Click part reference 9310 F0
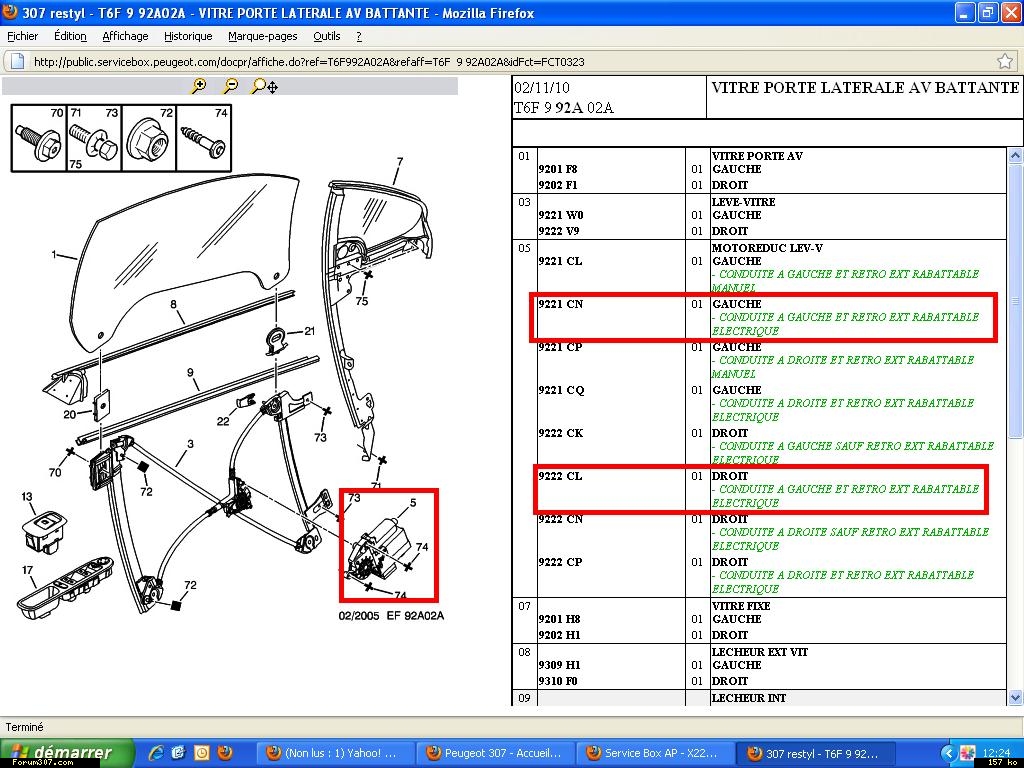 [x=558, y=681]
